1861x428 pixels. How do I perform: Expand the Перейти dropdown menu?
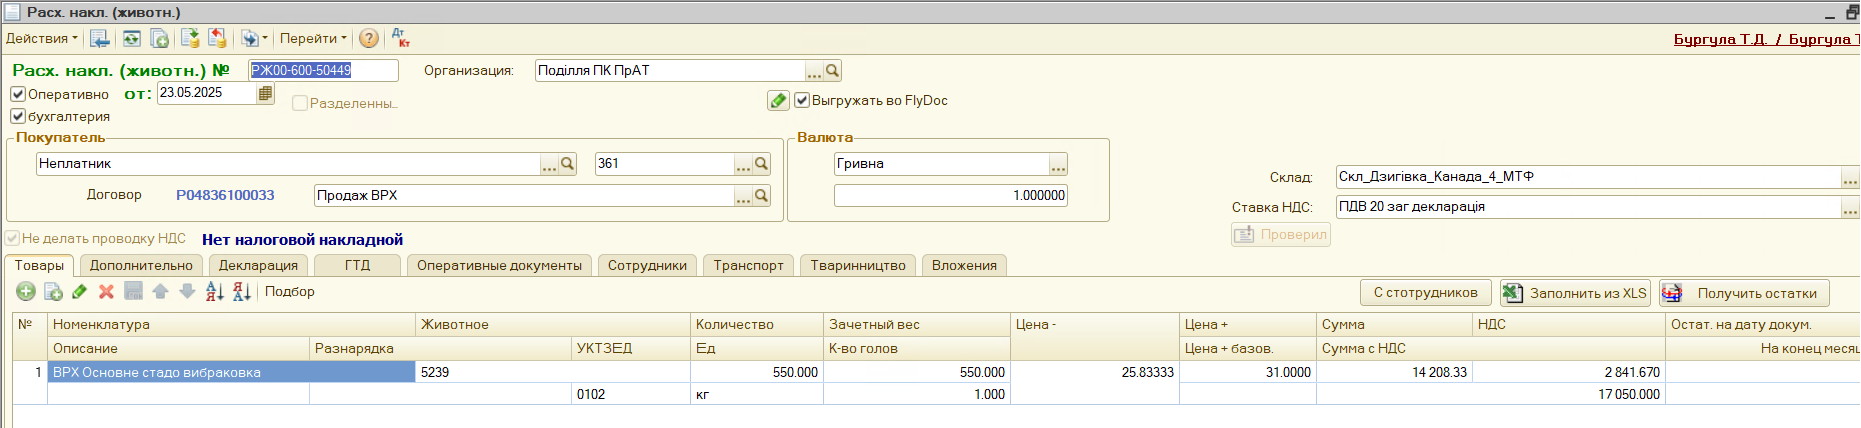313,38
